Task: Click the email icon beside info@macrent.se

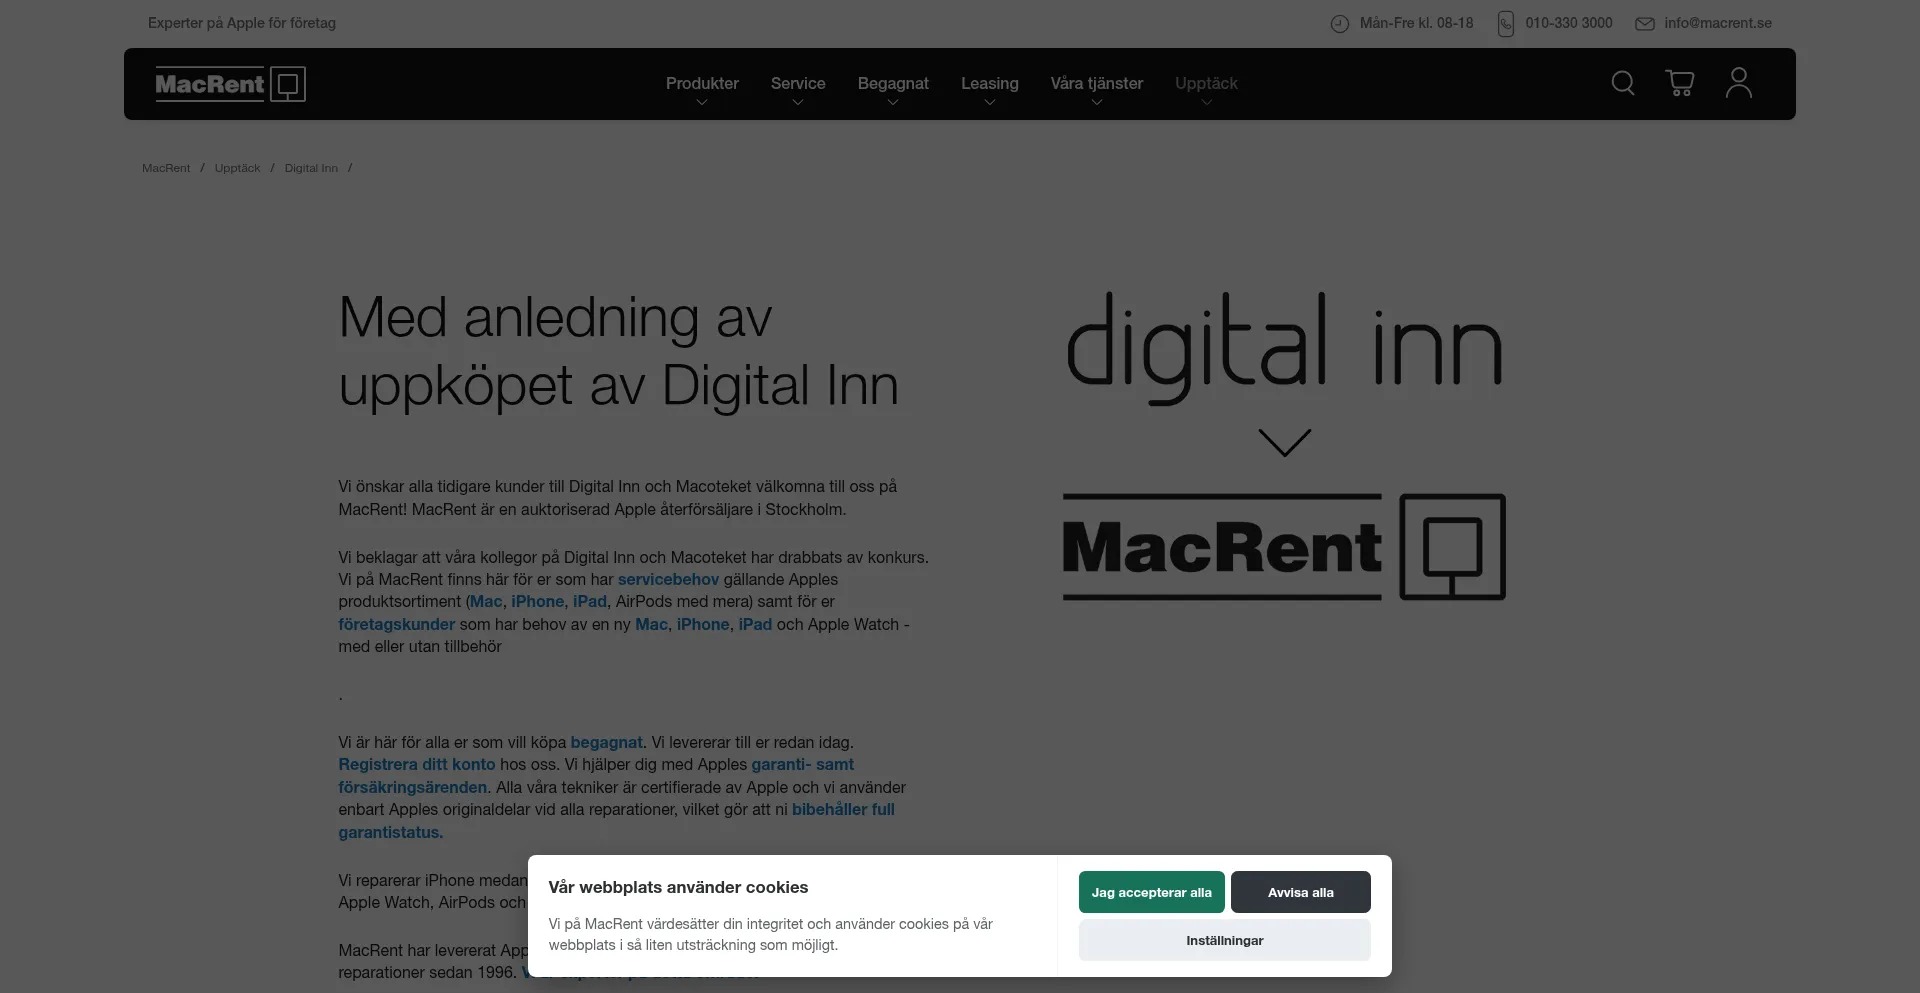Action: click(1644, 23)
